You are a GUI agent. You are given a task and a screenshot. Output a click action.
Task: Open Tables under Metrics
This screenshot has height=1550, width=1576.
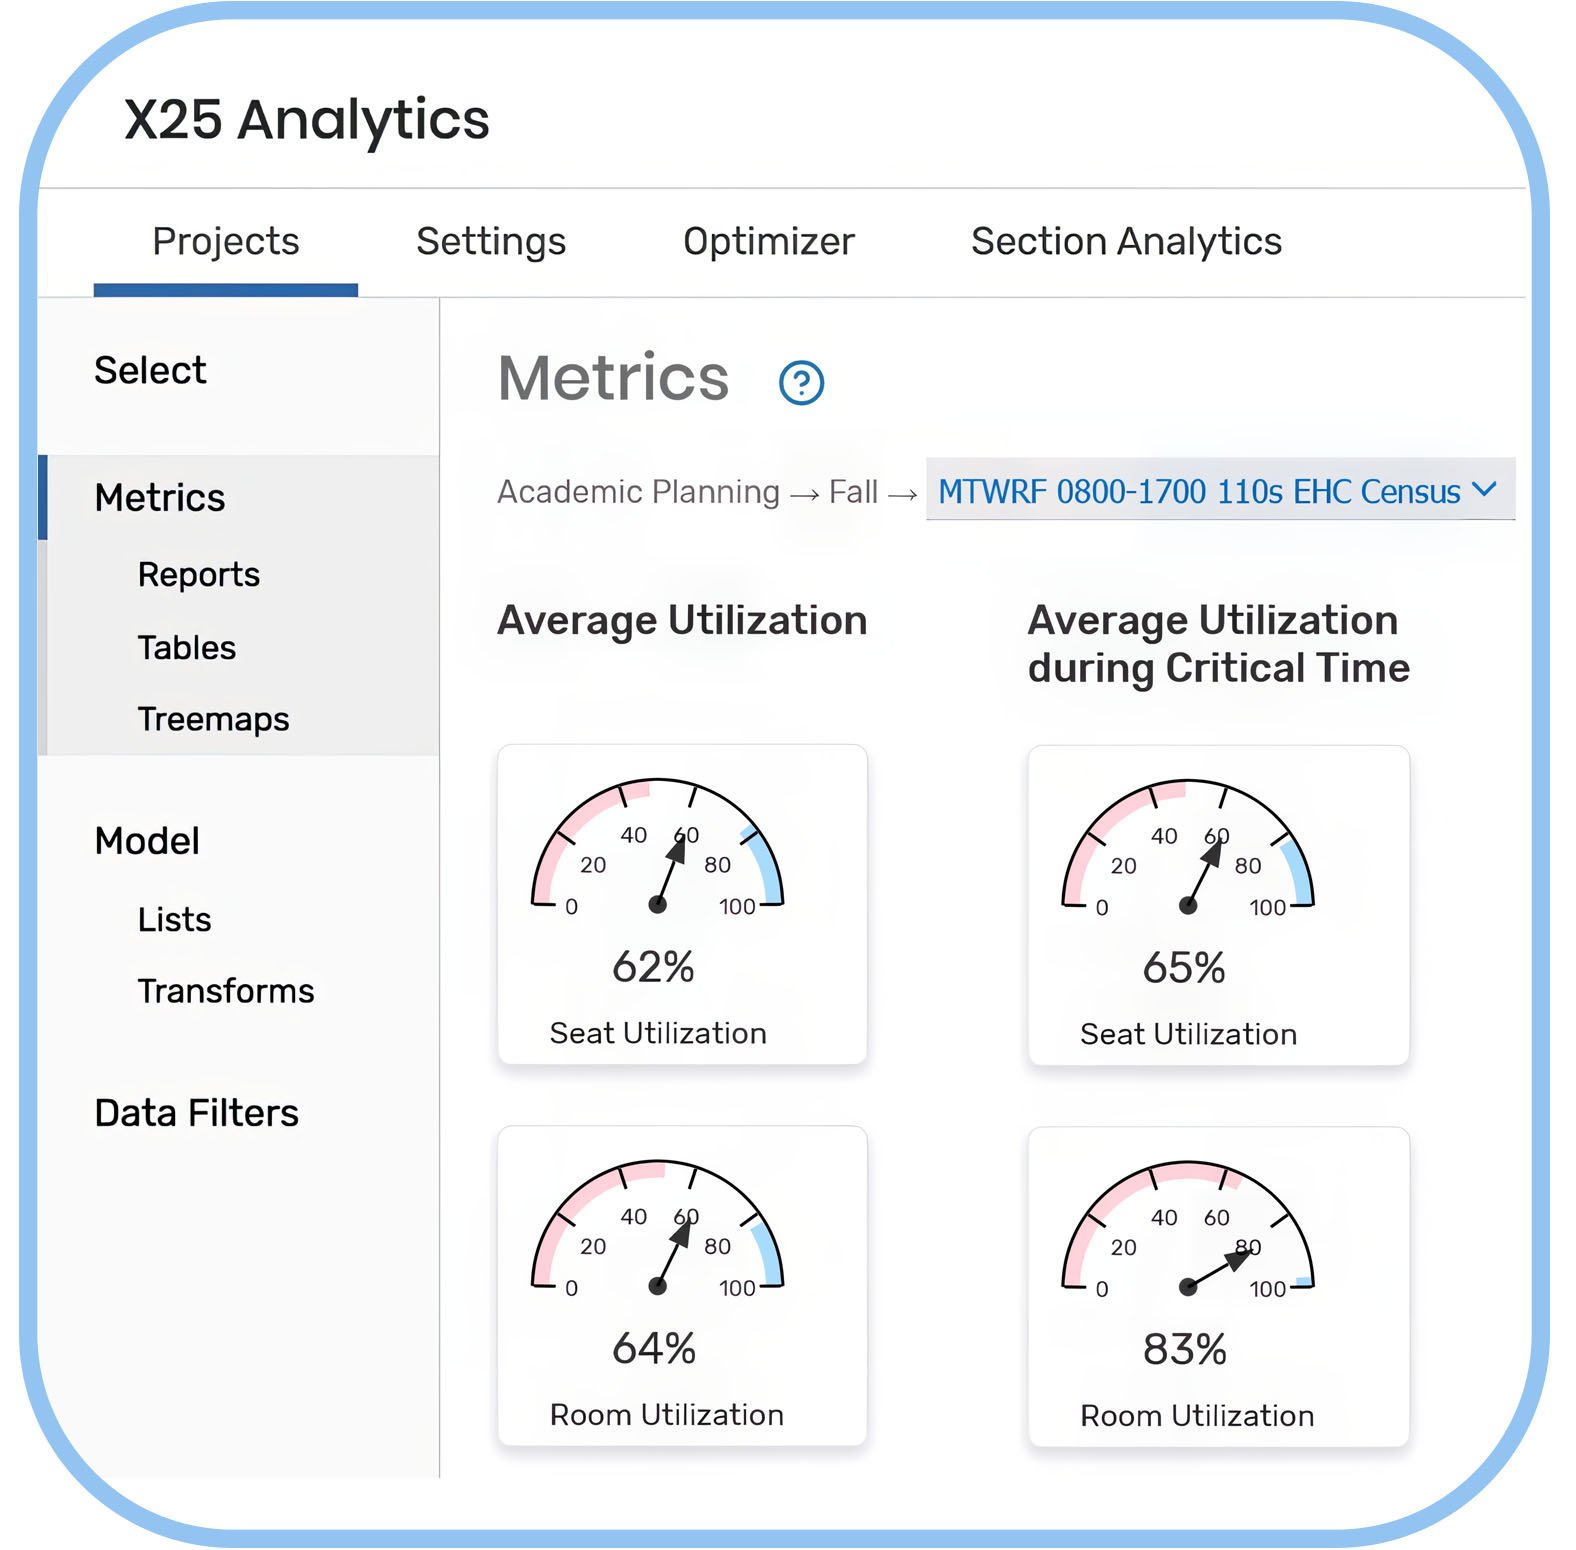[187, 647]
